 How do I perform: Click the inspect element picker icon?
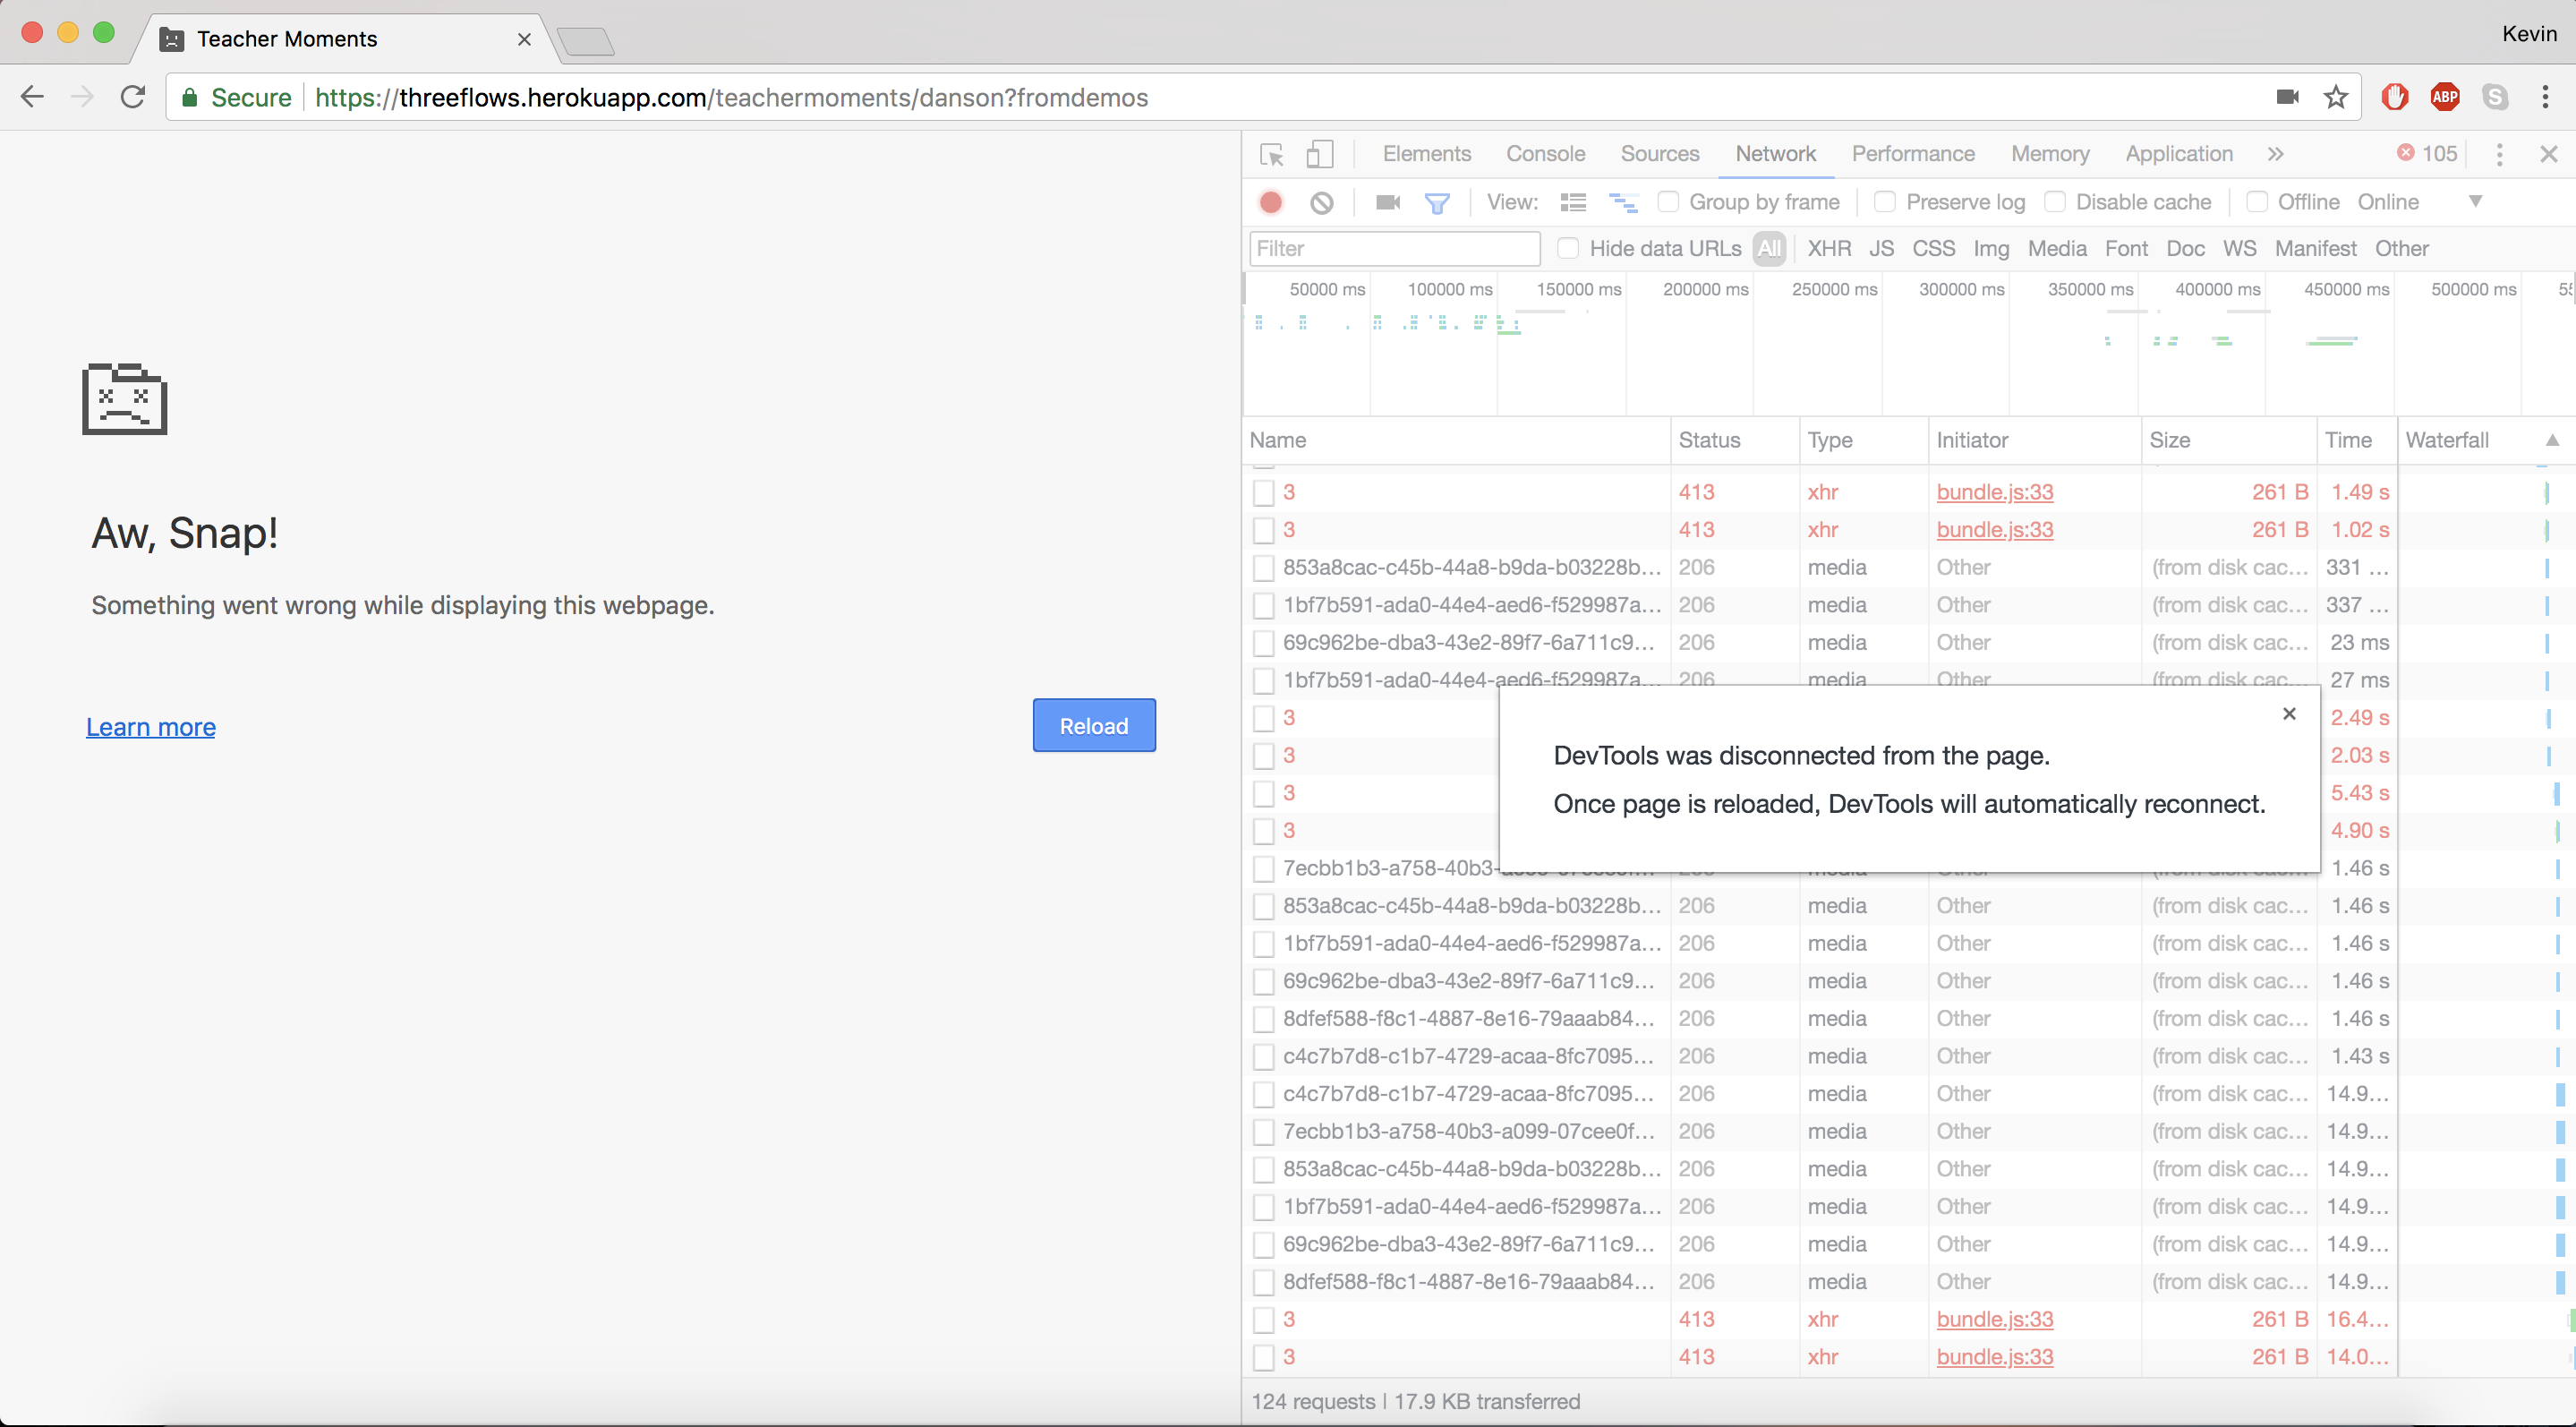1271,155
